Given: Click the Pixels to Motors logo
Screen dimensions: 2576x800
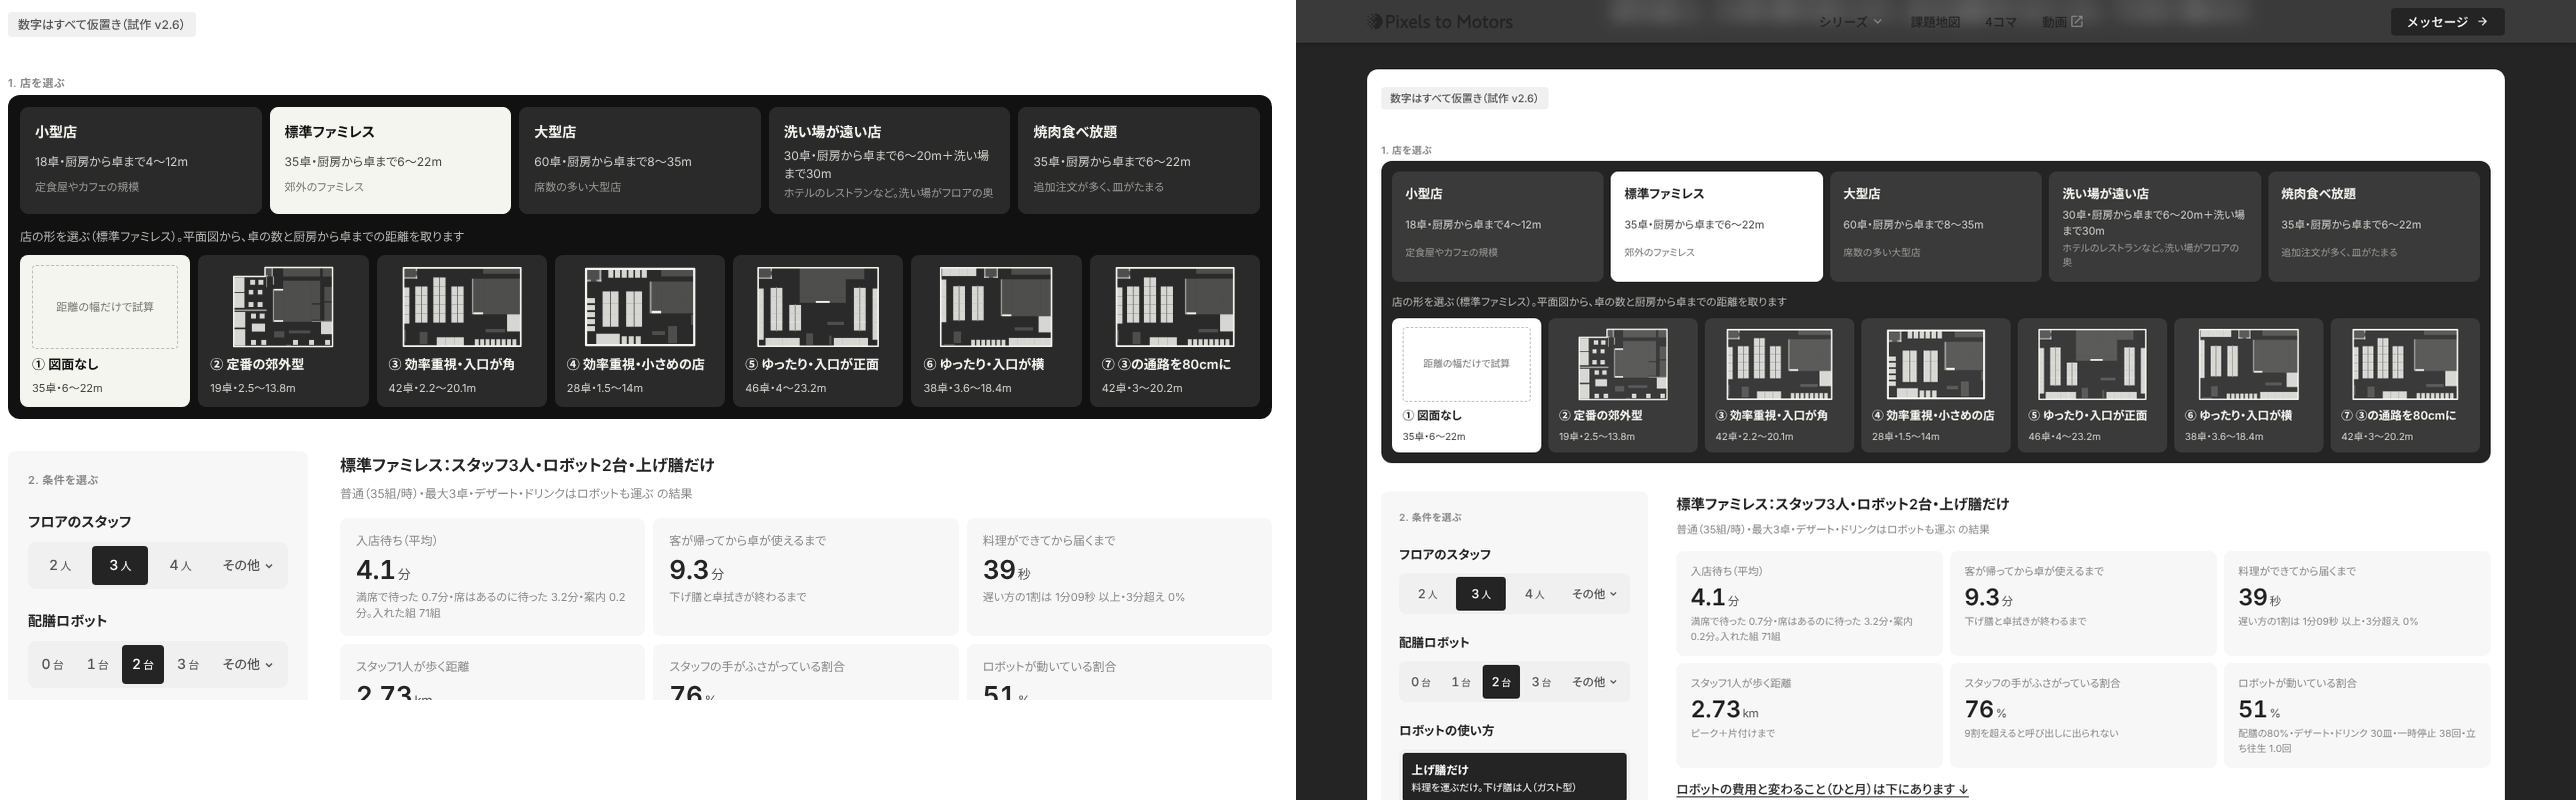Looking at the screenshot, I should [1440, 21].
